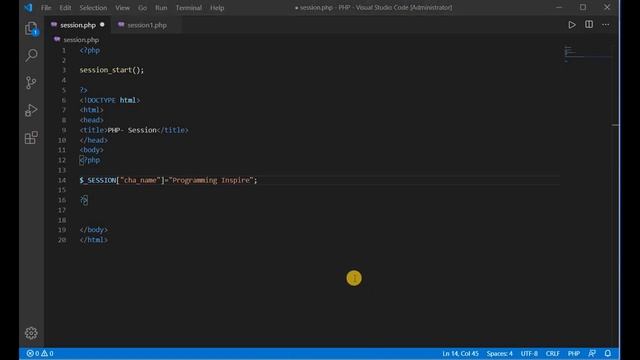Click the "Programming Inspire" string

pyautogui.click(x=211, y=180)
